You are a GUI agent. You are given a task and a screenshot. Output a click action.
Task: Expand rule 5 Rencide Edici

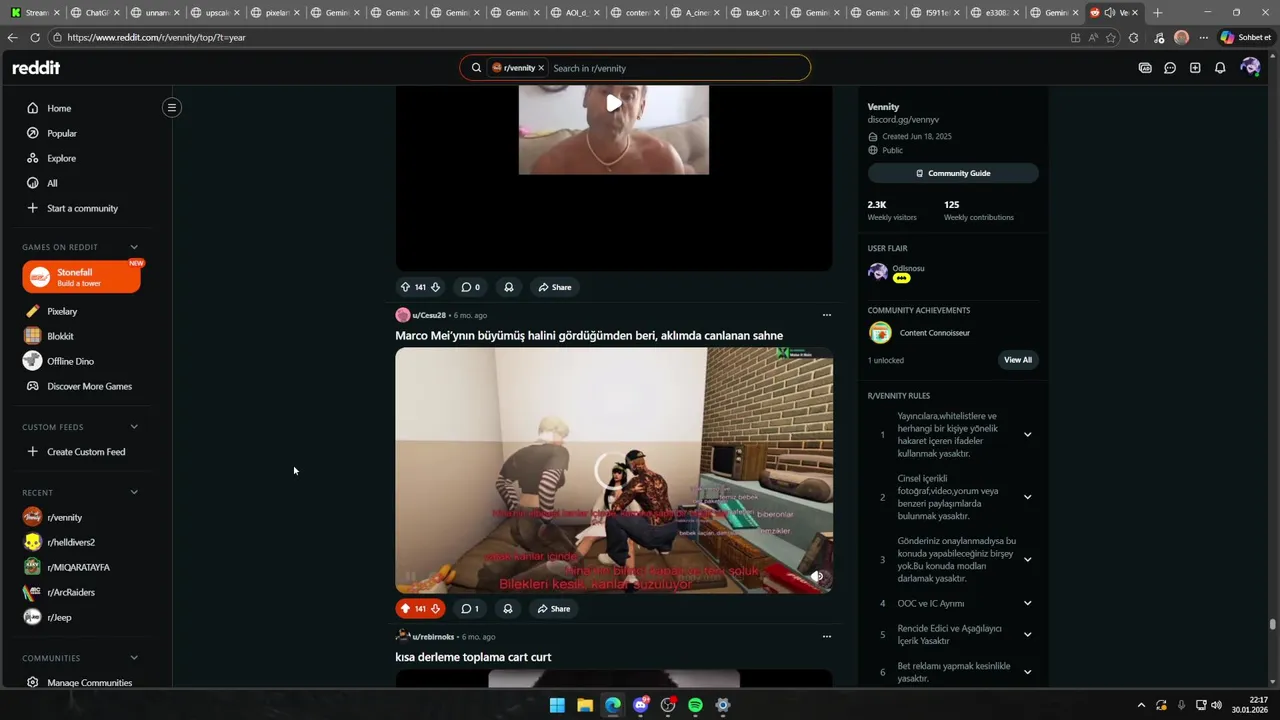click(1027, 635)
